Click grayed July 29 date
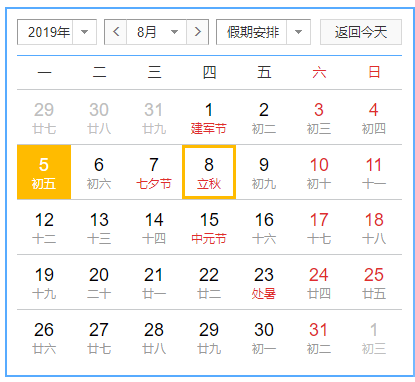415x382 pixels. click(44, 117)
